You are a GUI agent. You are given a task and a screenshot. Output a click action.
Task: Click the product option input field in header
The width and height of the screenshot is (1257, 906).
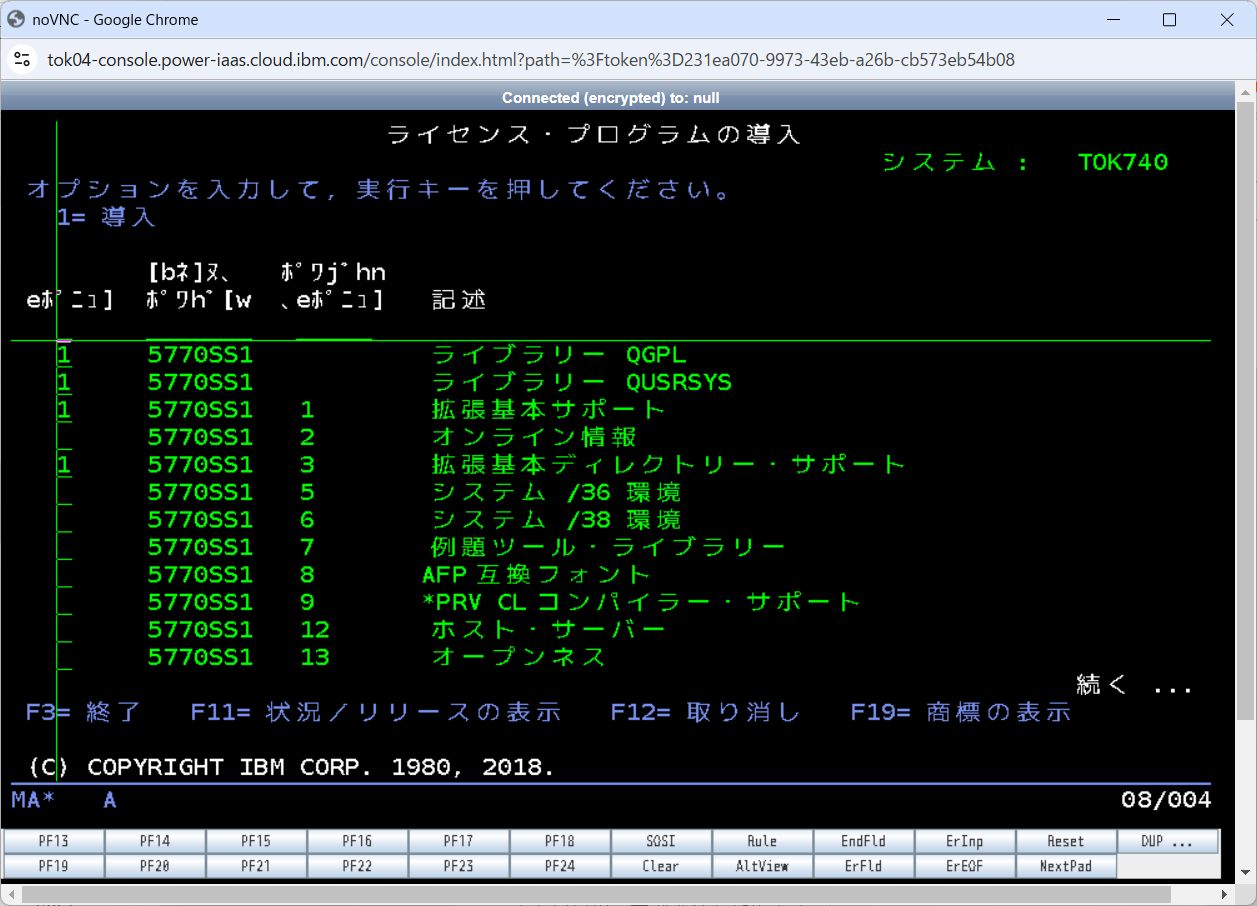click(x=334, y=328)
